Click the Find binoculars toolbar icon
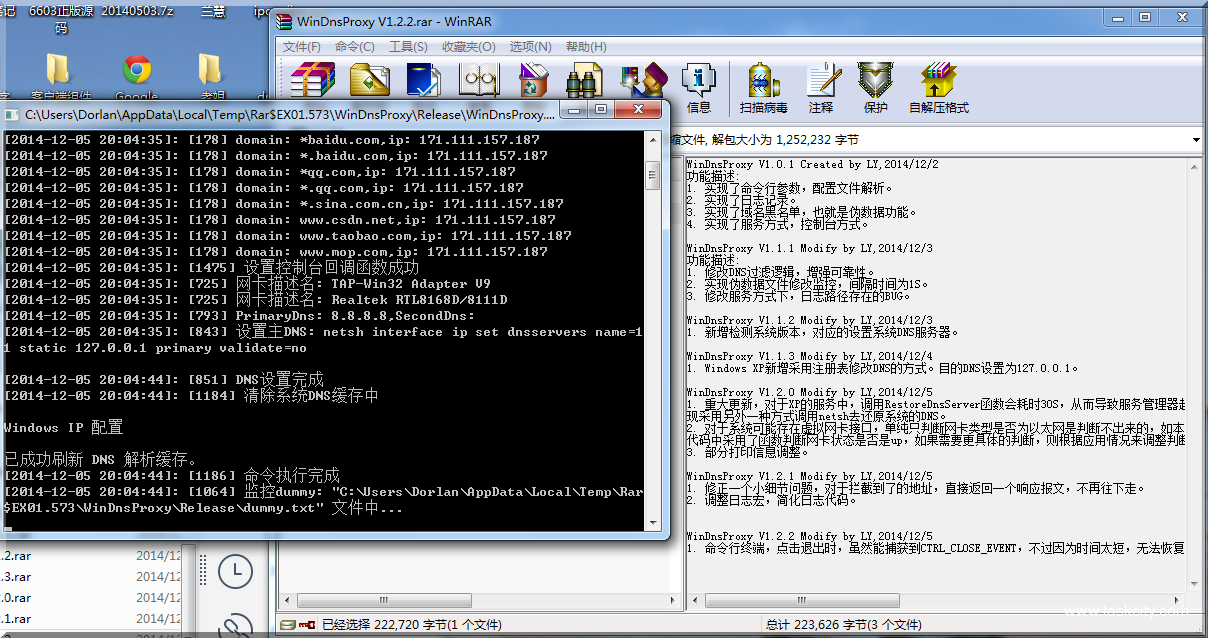The width and height of the screenshot is (1208, 638). [x=583, y=80]
